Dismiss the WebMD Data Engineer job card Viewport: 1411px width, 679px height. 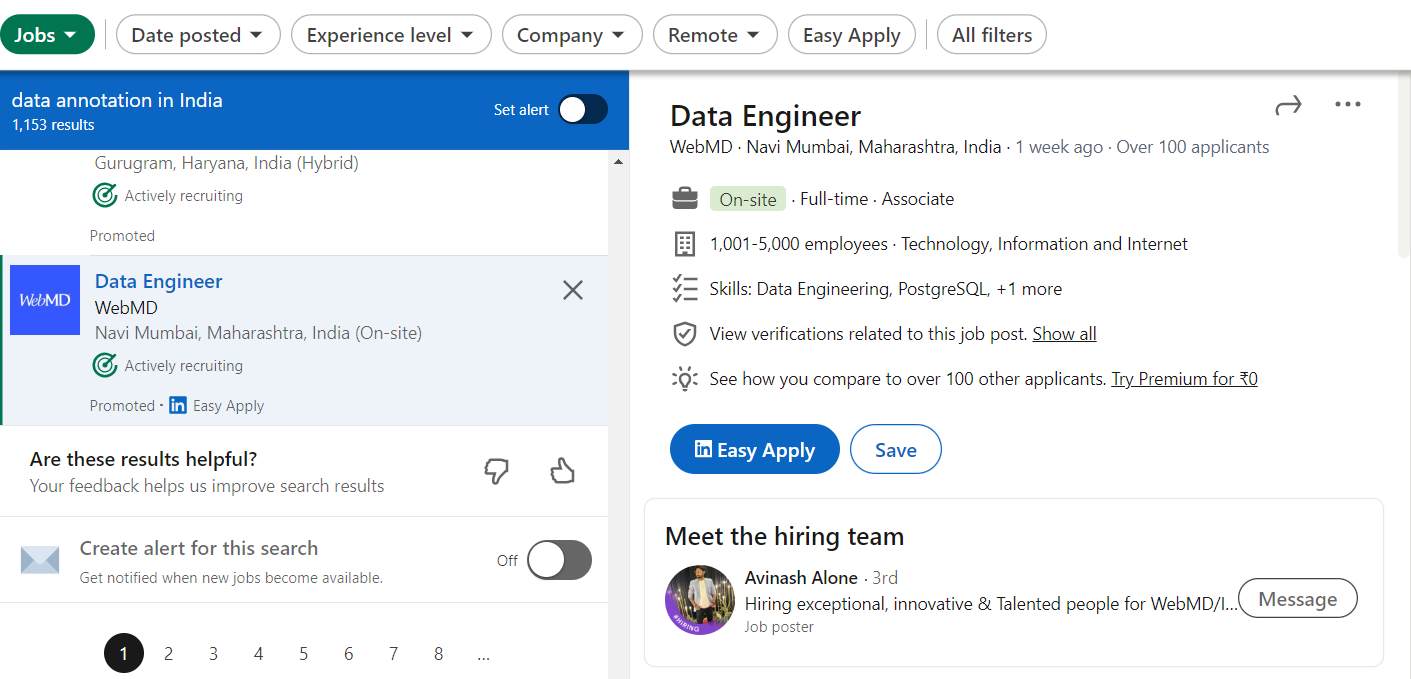573,290
